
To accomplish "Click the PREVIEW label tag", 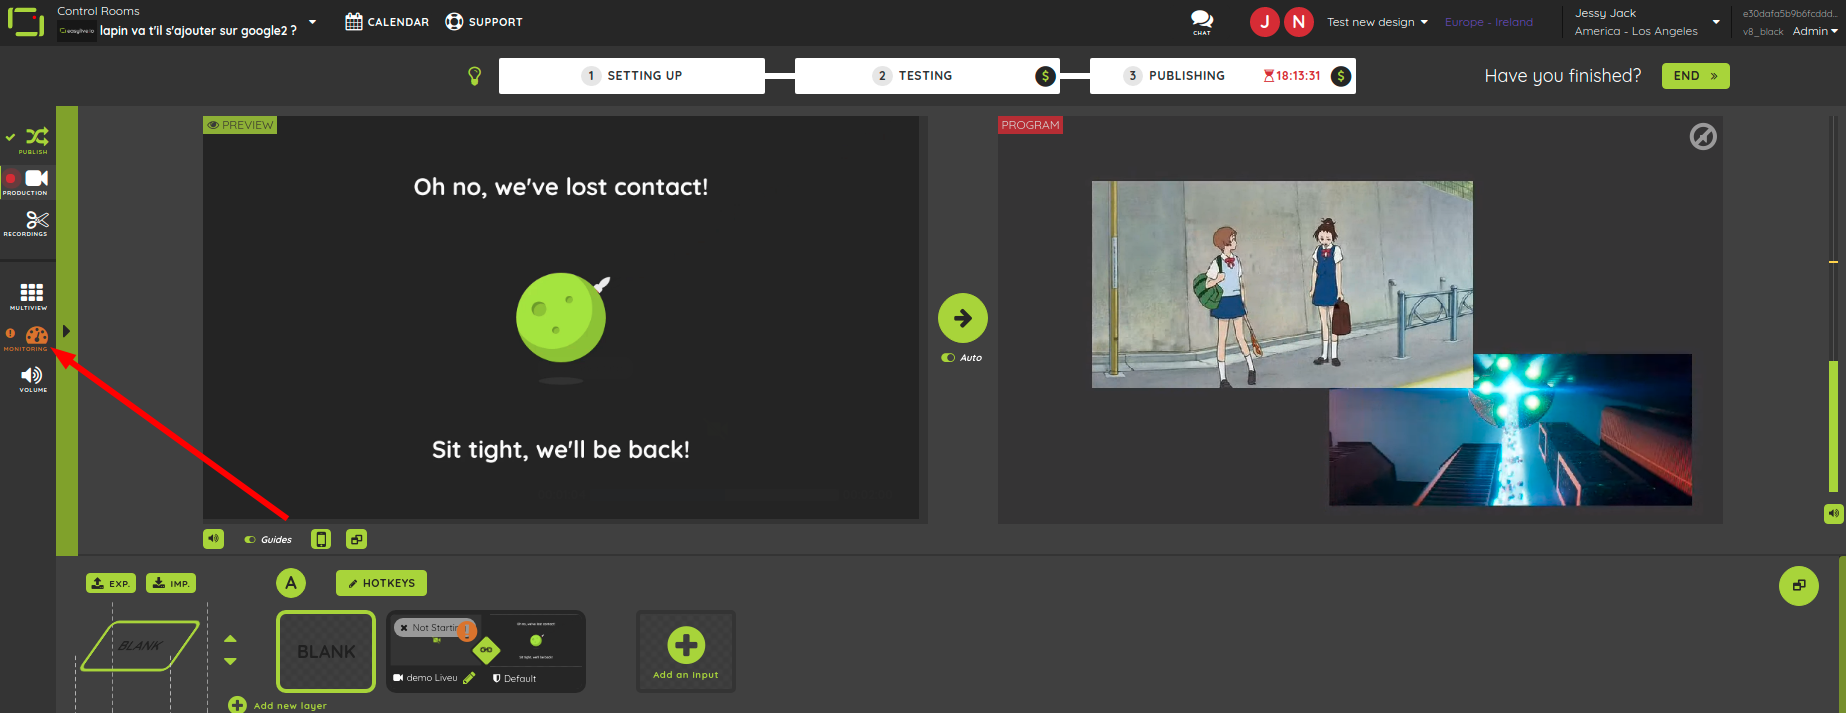I will 239,125.
